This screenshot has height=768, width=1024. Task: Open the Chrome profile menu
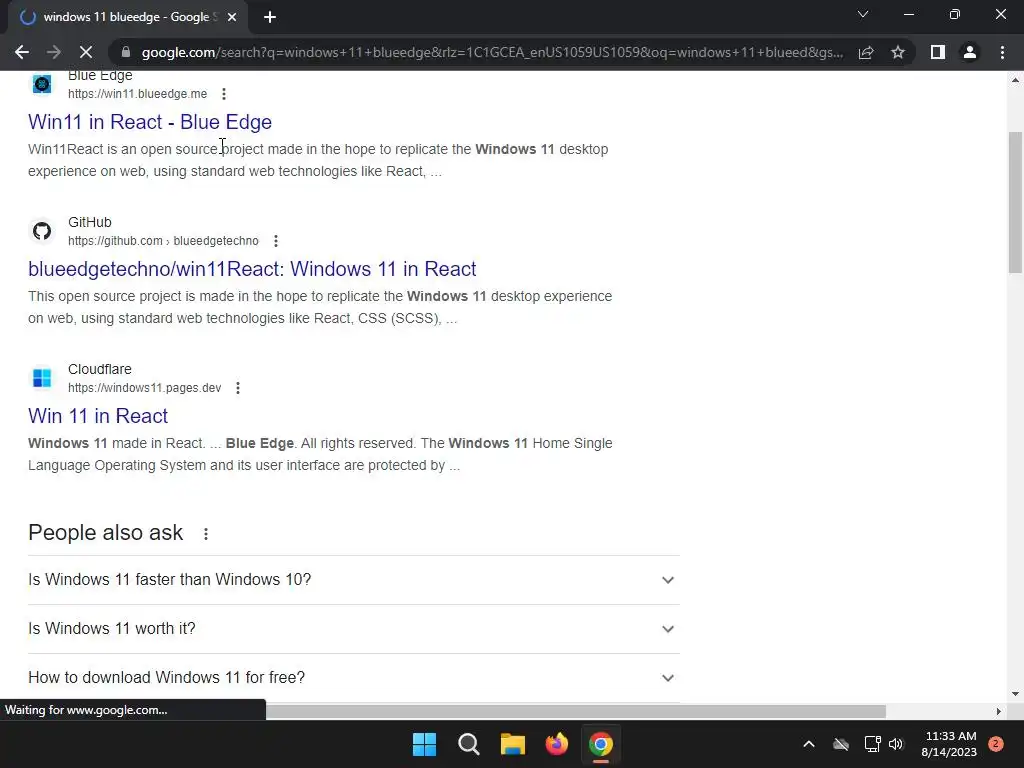click(x=970, y=52)
